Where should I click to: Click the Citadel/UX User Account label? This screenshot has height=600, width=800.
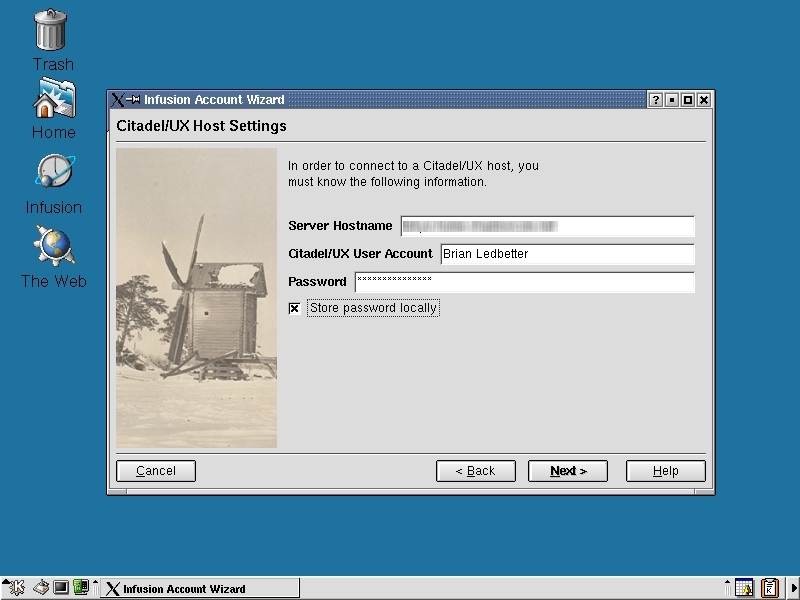(360, 254)
